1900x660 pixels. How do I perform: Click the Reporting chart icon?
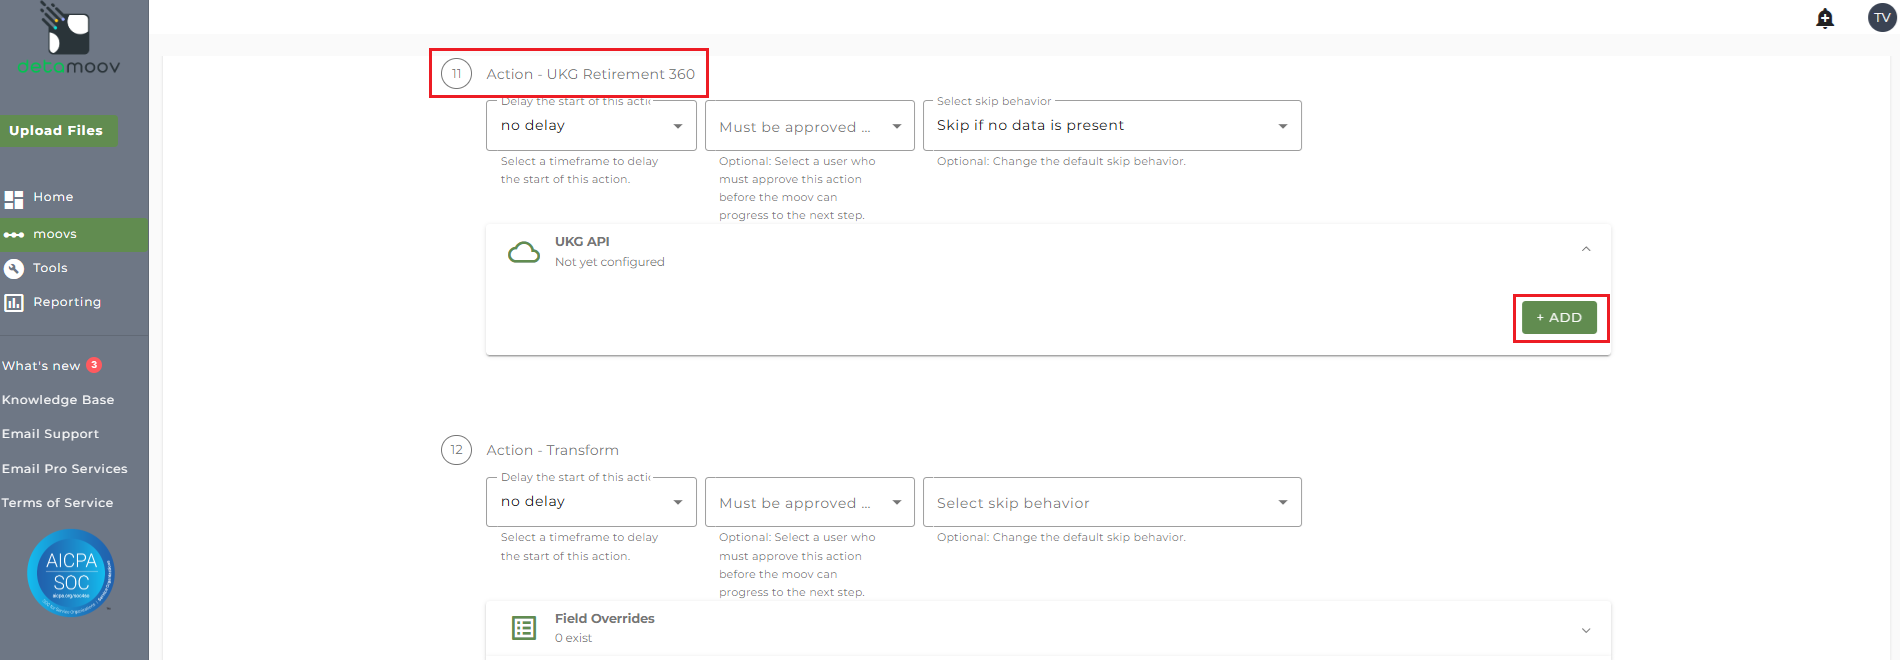coord(14,302)
